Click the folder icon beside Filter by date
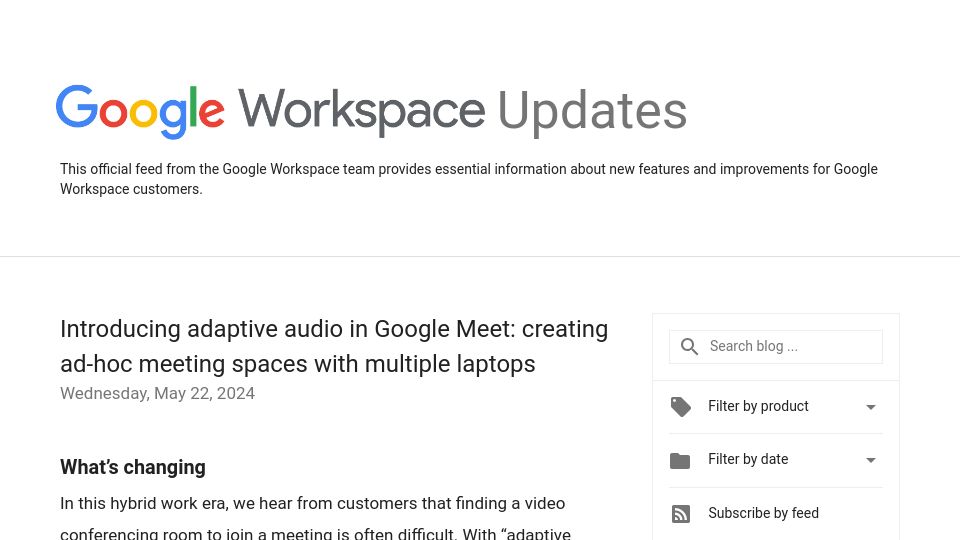 tap(680, 460)
